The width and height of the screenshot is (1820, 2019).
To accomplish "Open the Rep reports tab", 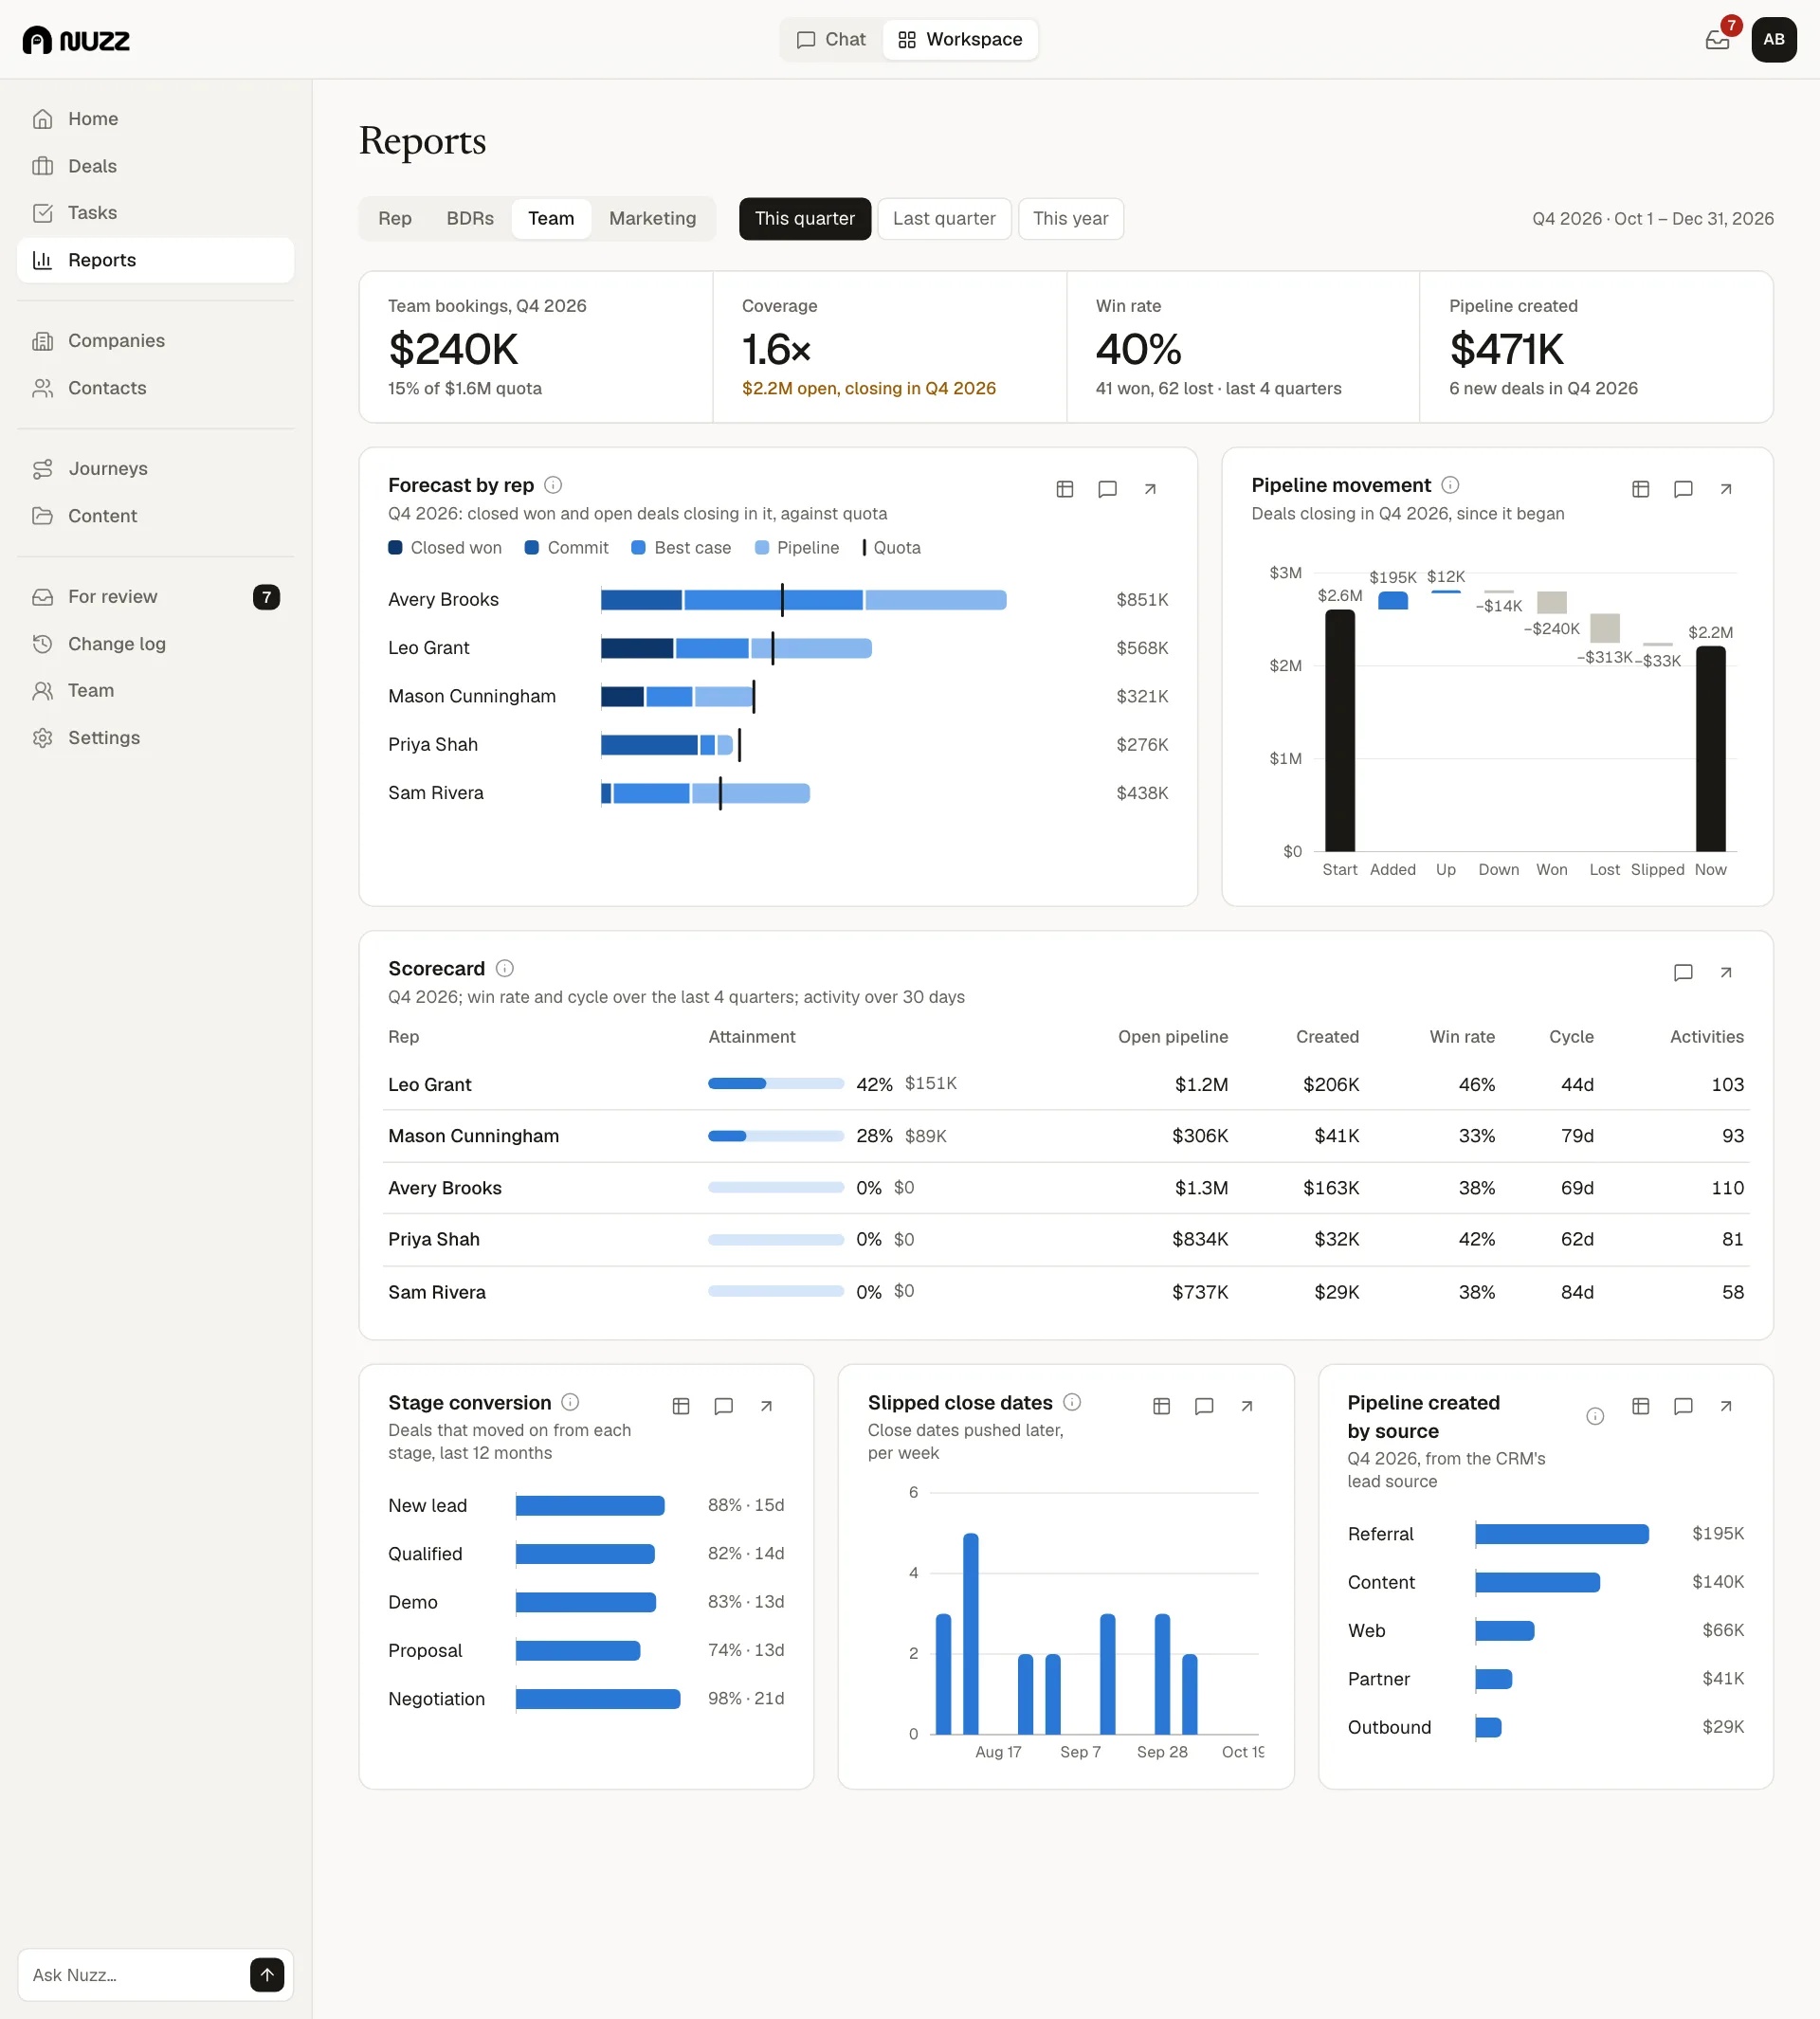I will [x=394, y=219].
